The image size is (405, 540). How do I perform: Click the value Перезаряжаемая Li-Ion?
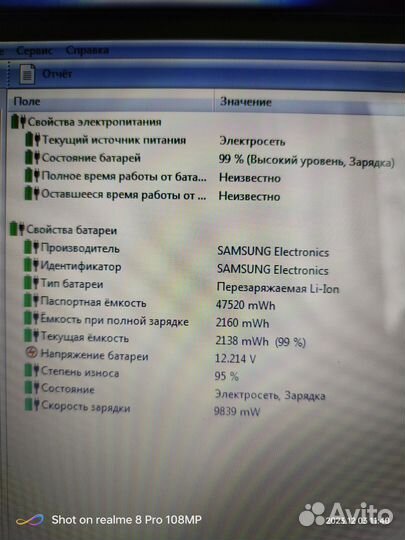click(278, 288)
